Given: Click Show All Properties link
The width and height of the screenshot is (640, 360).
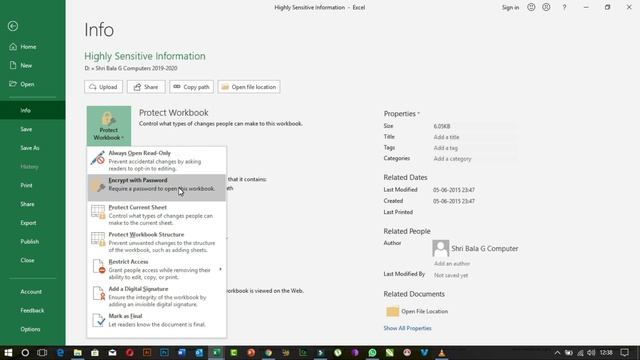Looking at the screenshot, I should tap(407, 328).
